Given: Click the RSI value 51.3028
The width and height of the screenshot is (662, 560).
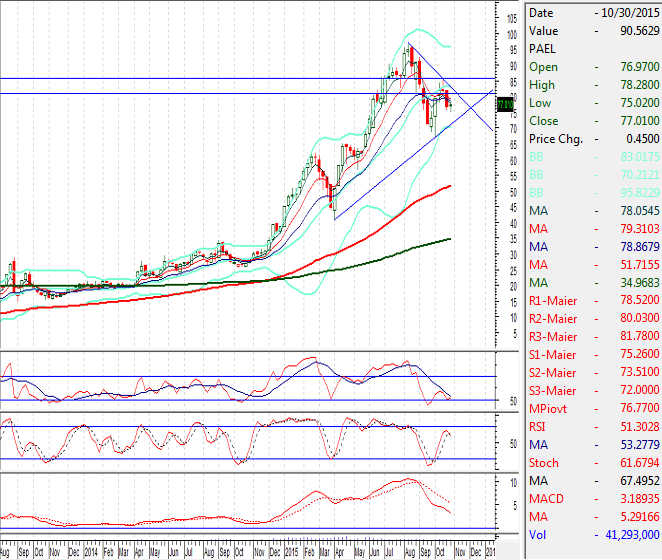Looking at the screenshot, I should click(x=633, y=426).
